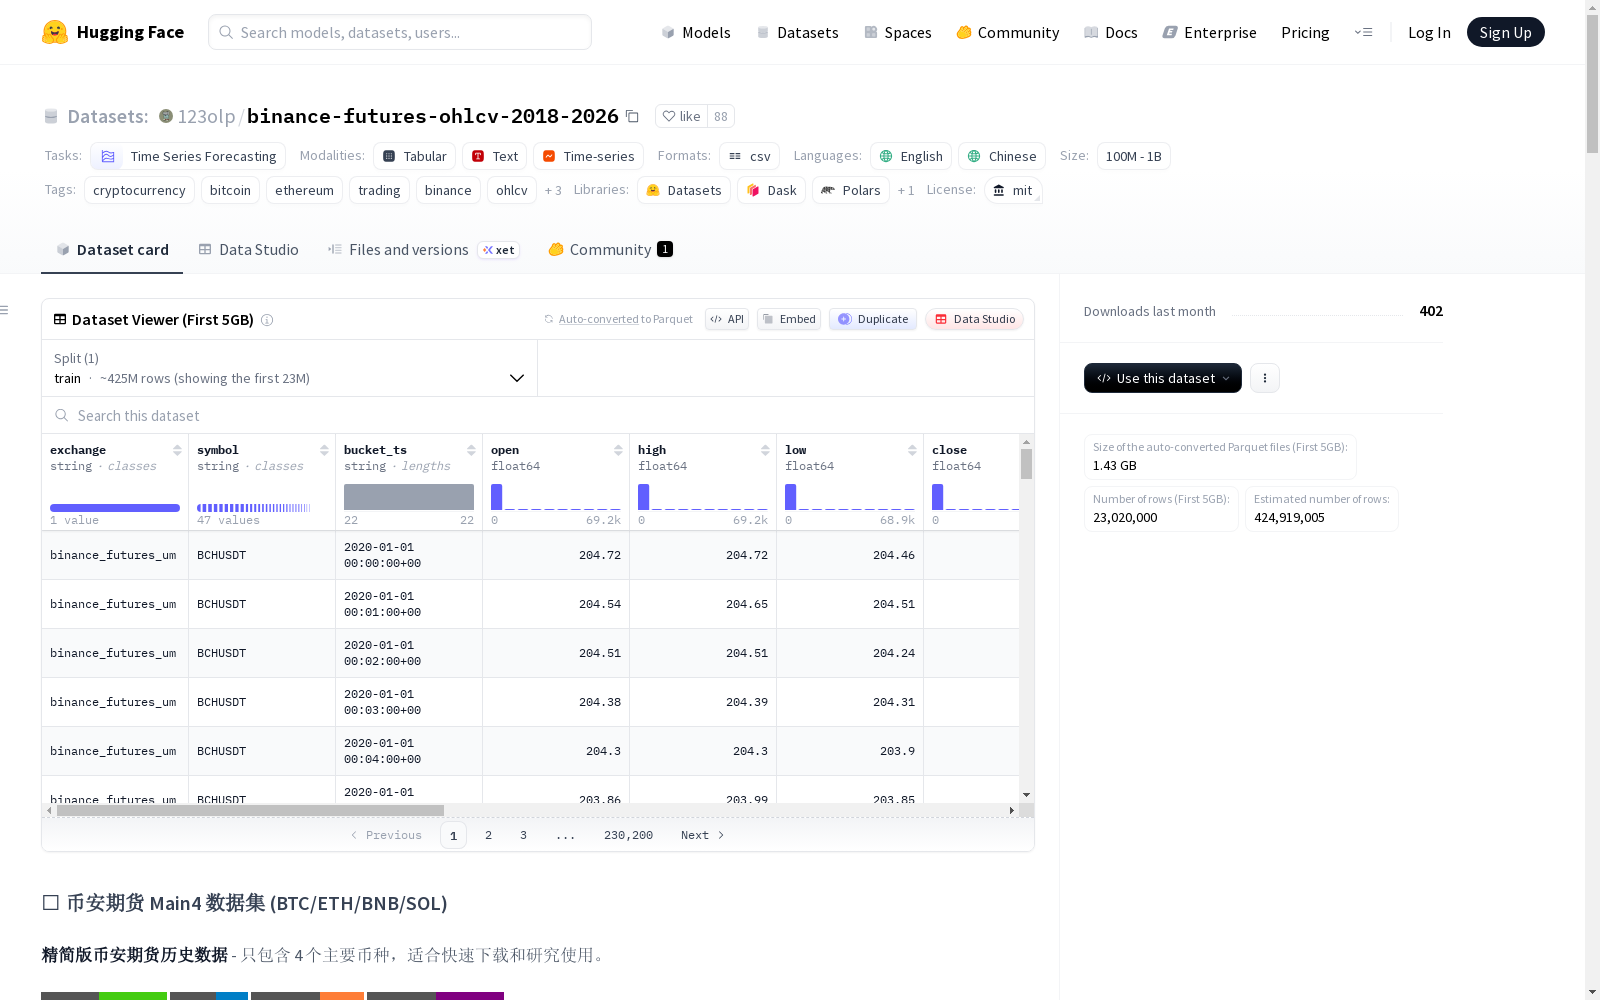
Task: Open the navigation overflow menu icon
Action: 1363,32
